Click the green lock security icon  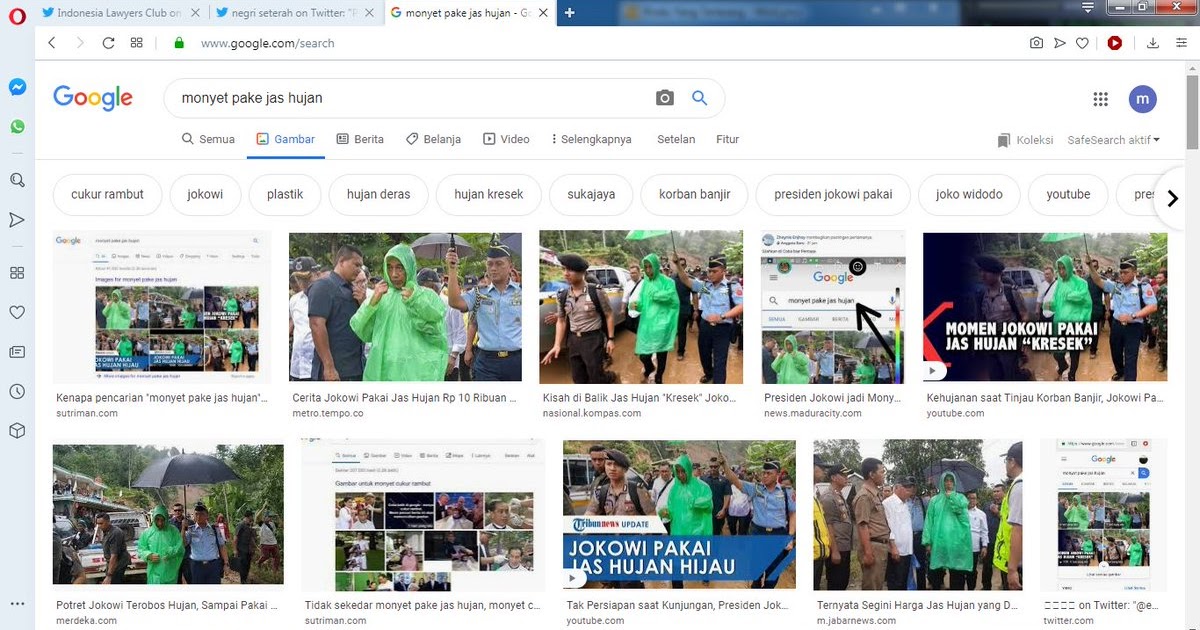tap(180, 43)
